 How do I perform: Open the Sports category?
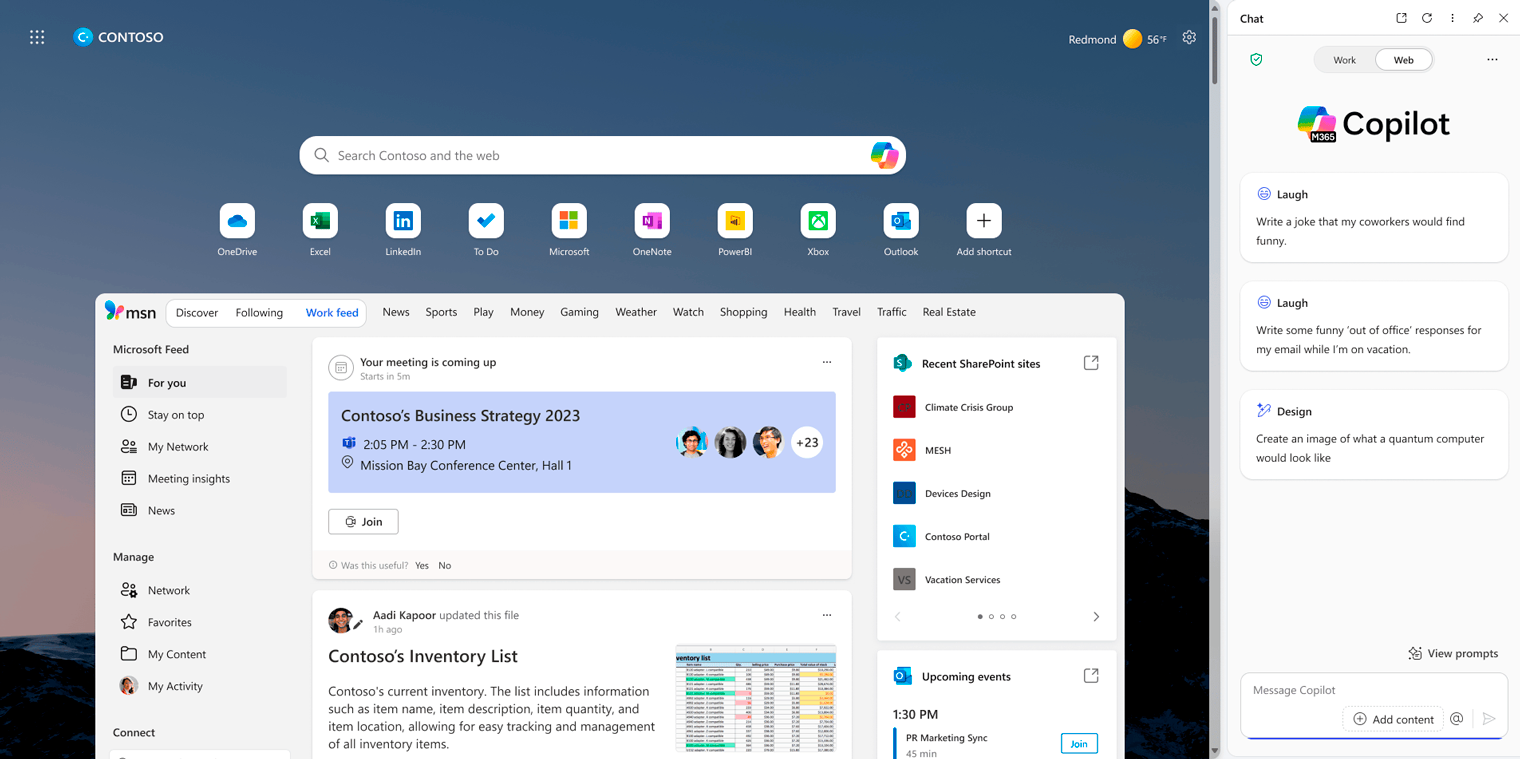(x=441, y=312)
